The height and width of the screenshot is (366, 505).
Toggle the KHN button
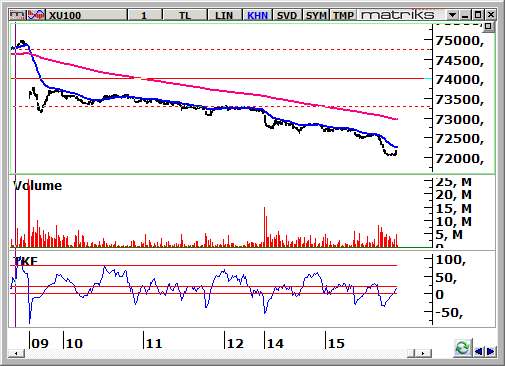point(258,16)
